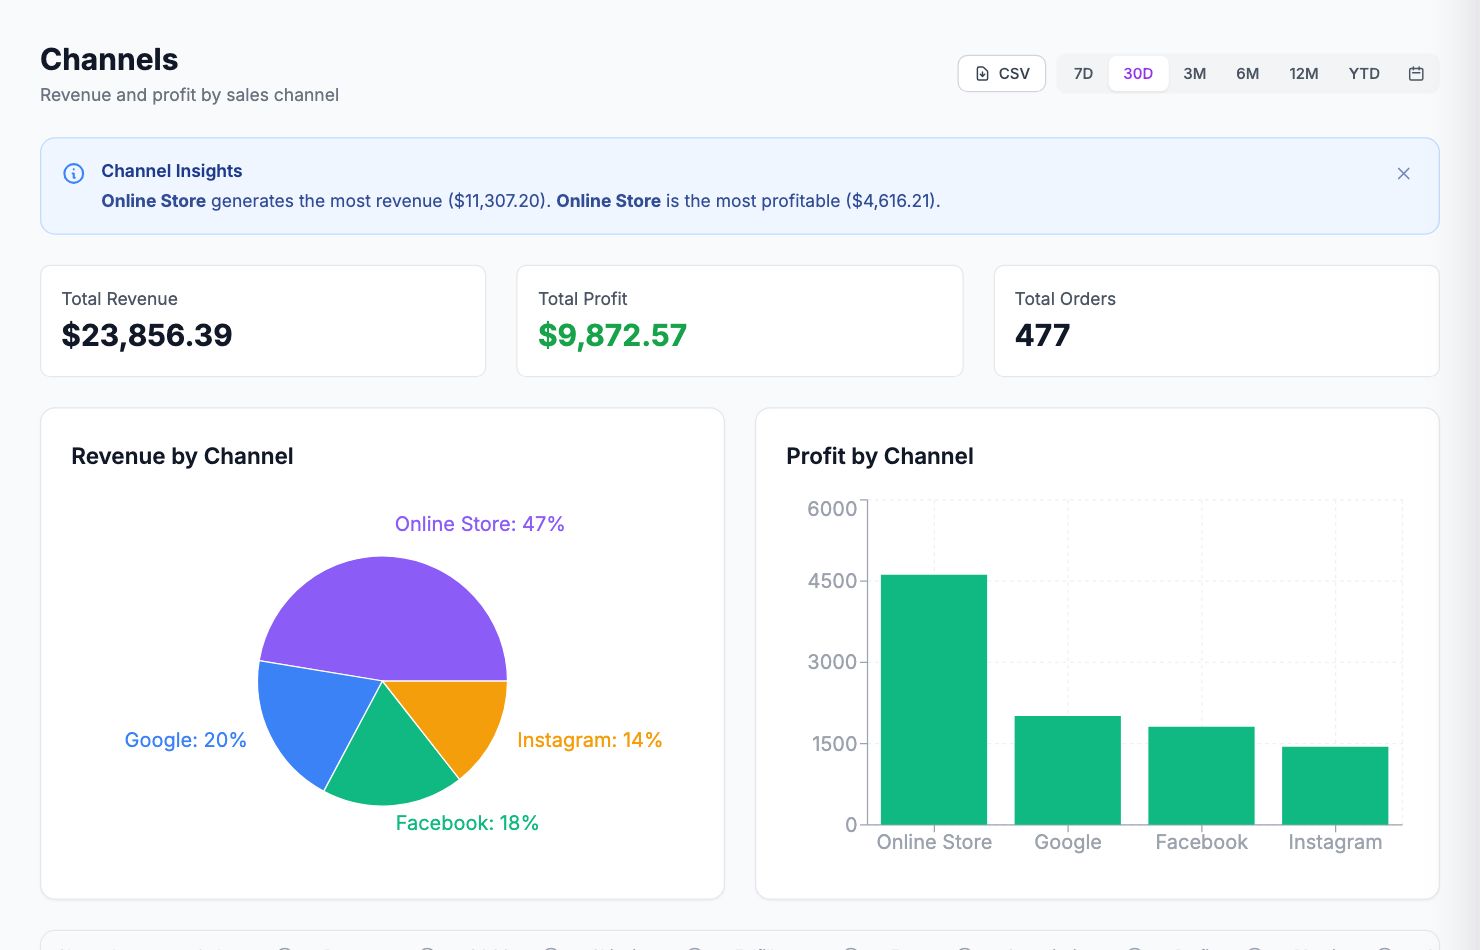
Task: Click the Channel Insights info icon
Action: [x=74, y=173]
